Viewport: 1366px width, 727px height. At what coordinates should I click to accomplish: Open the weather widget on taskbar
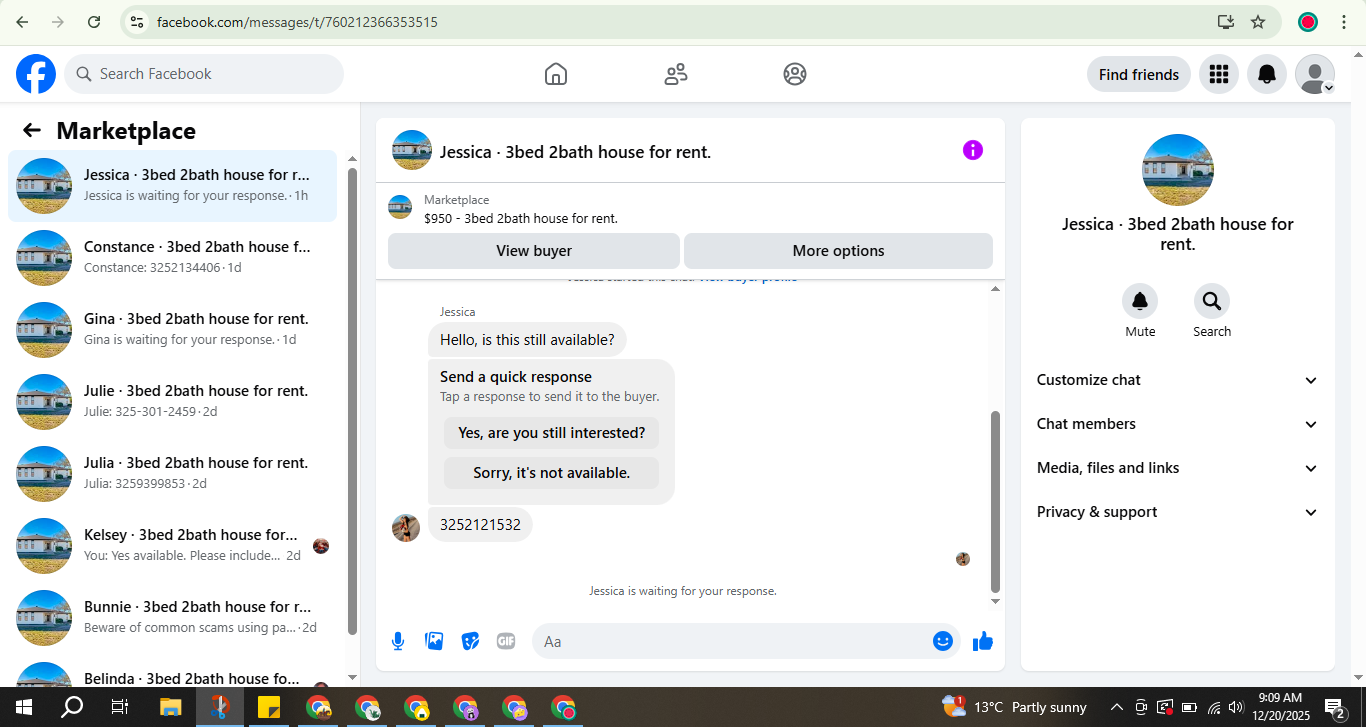pos(1014,708)
